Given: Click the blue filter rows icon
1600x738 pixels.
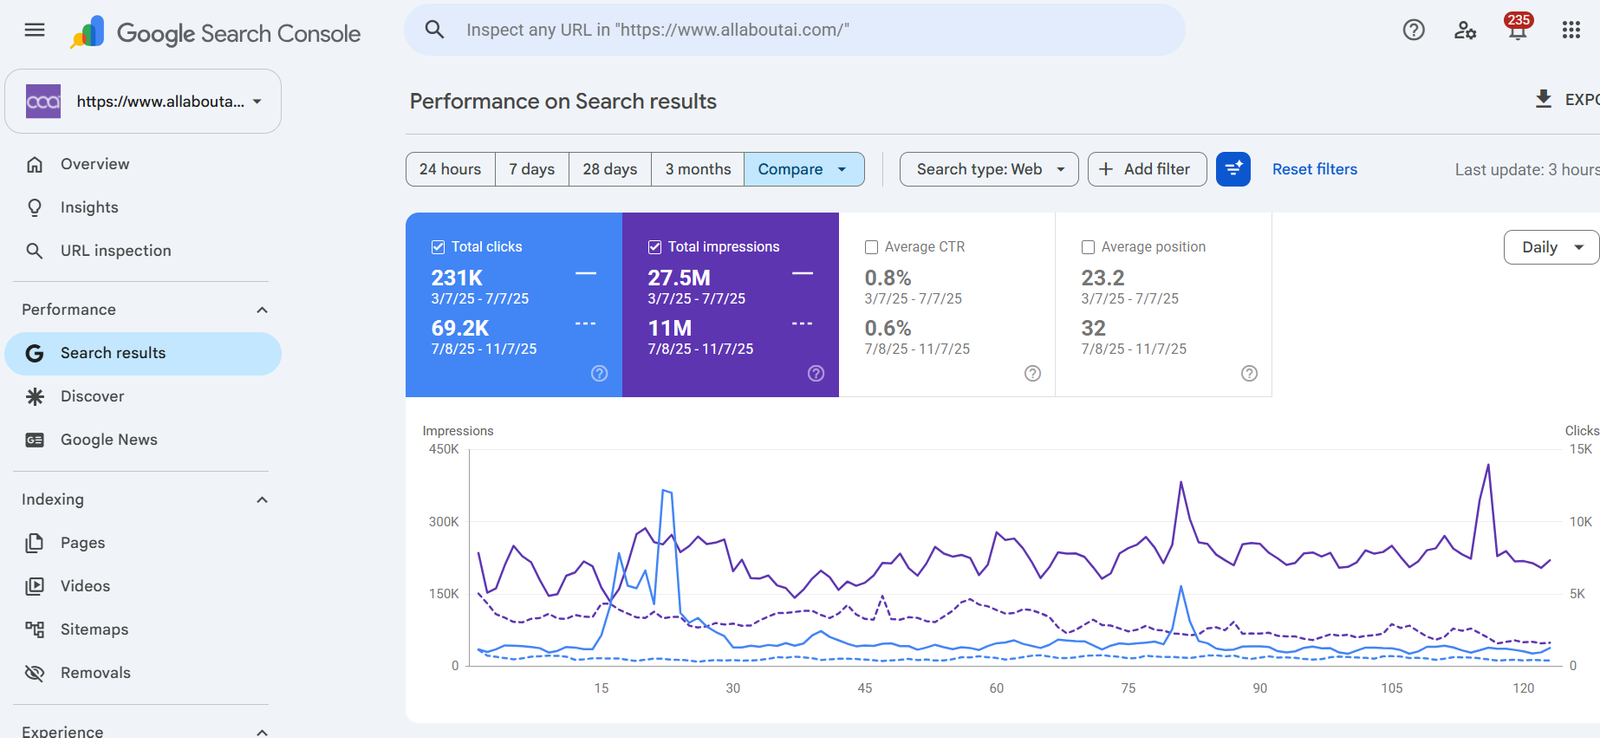Looking at the screenshot, I should 1233,169.
